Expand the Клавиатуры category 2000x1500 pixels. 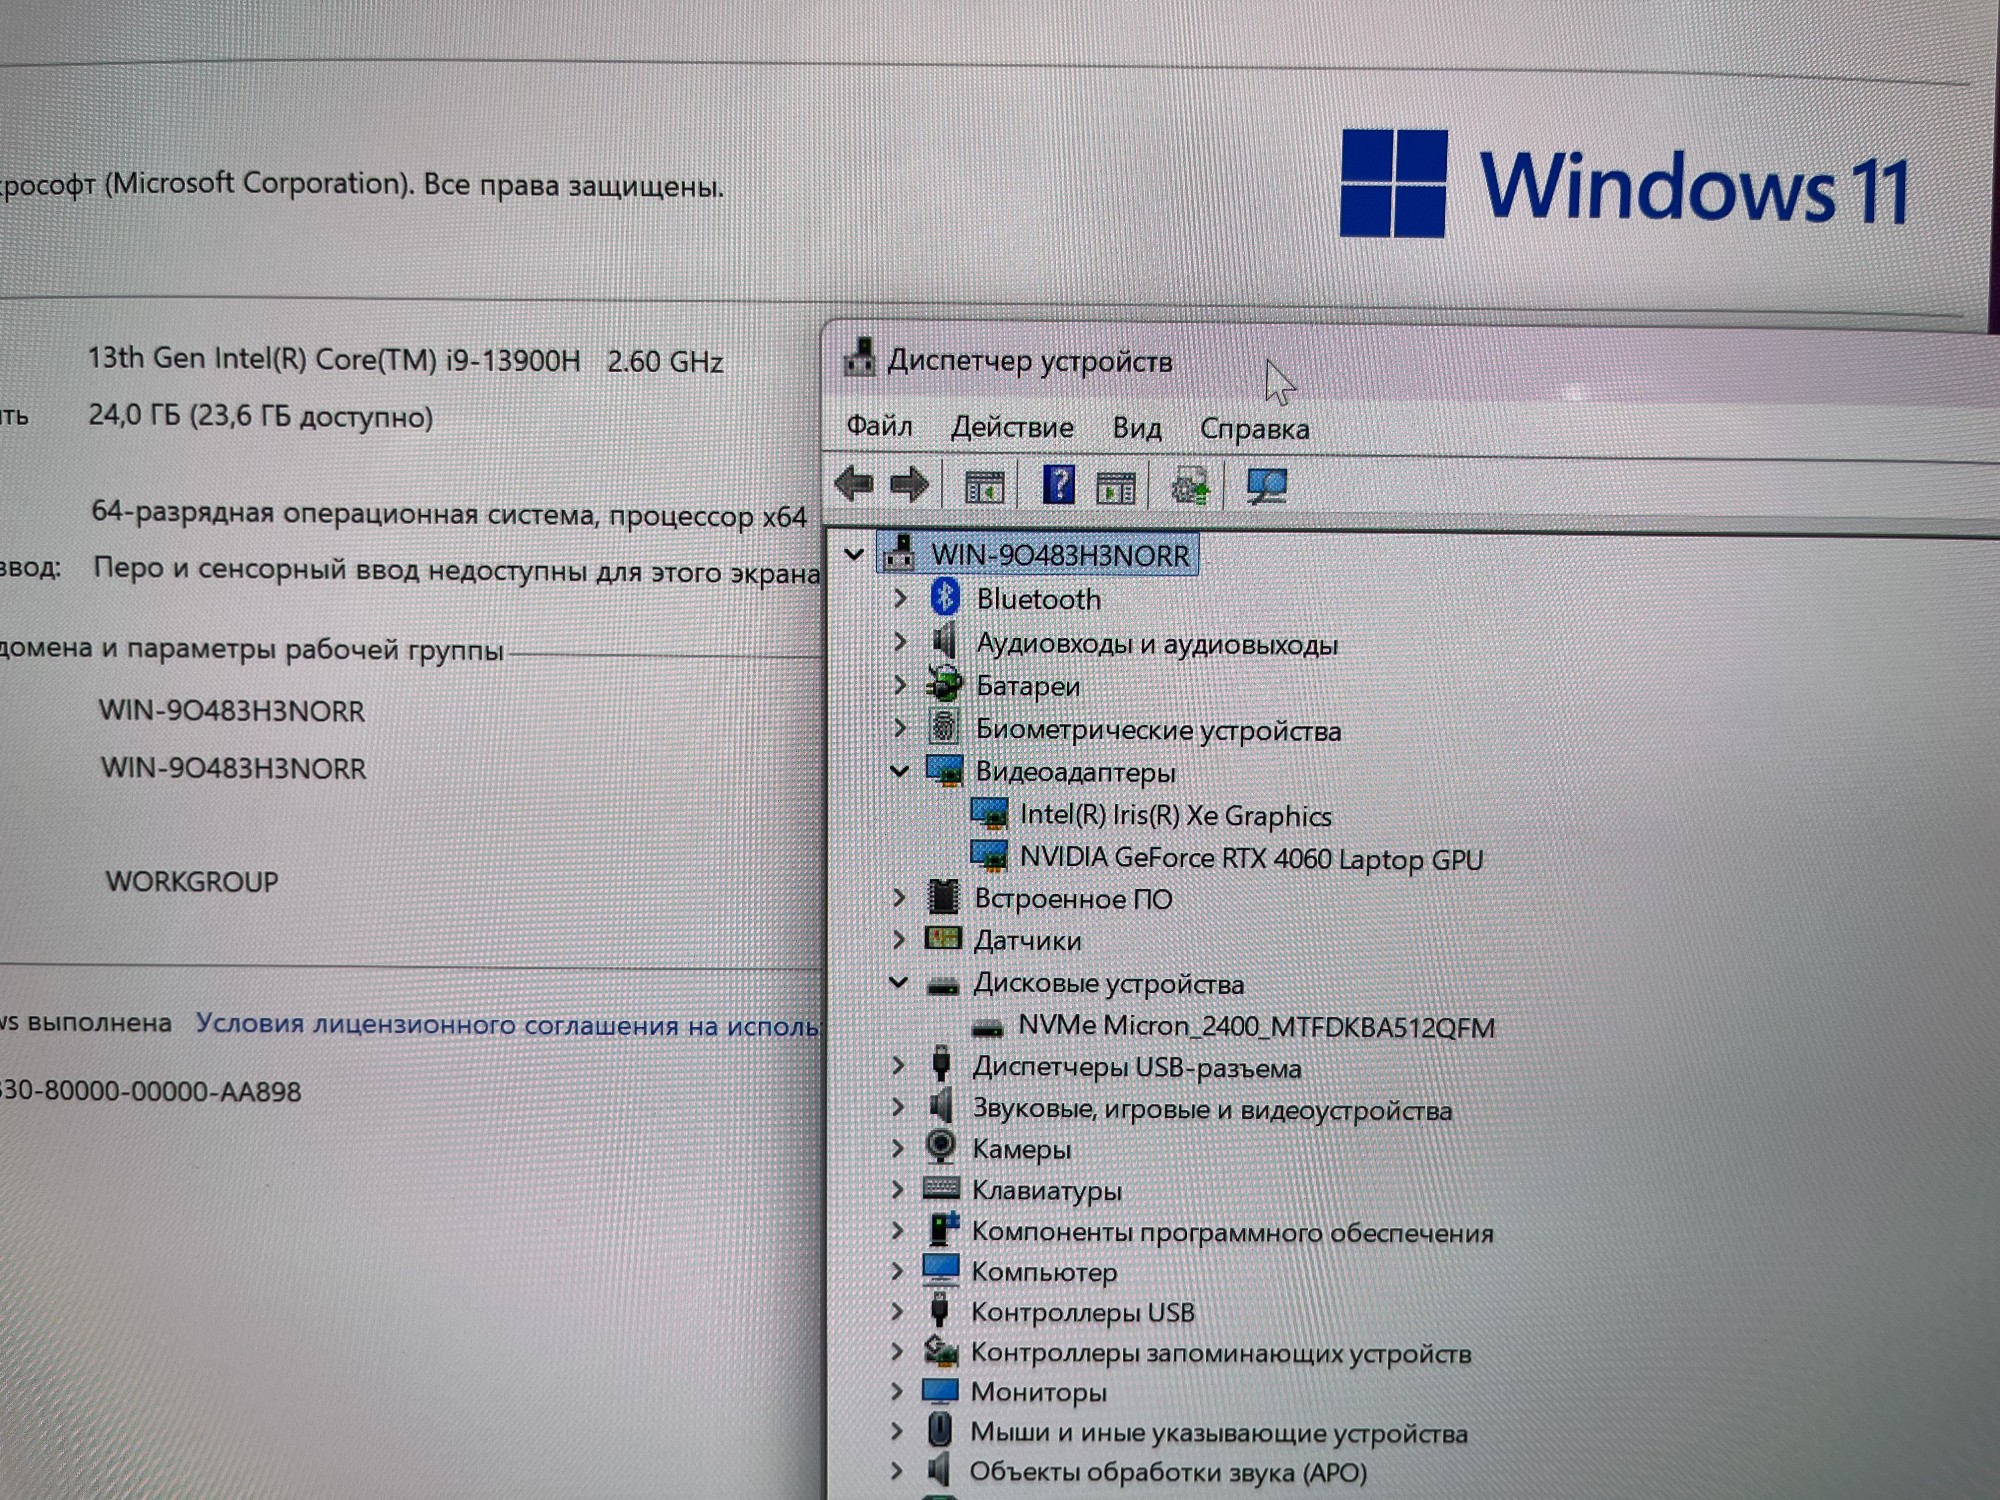coord(898,1190)
